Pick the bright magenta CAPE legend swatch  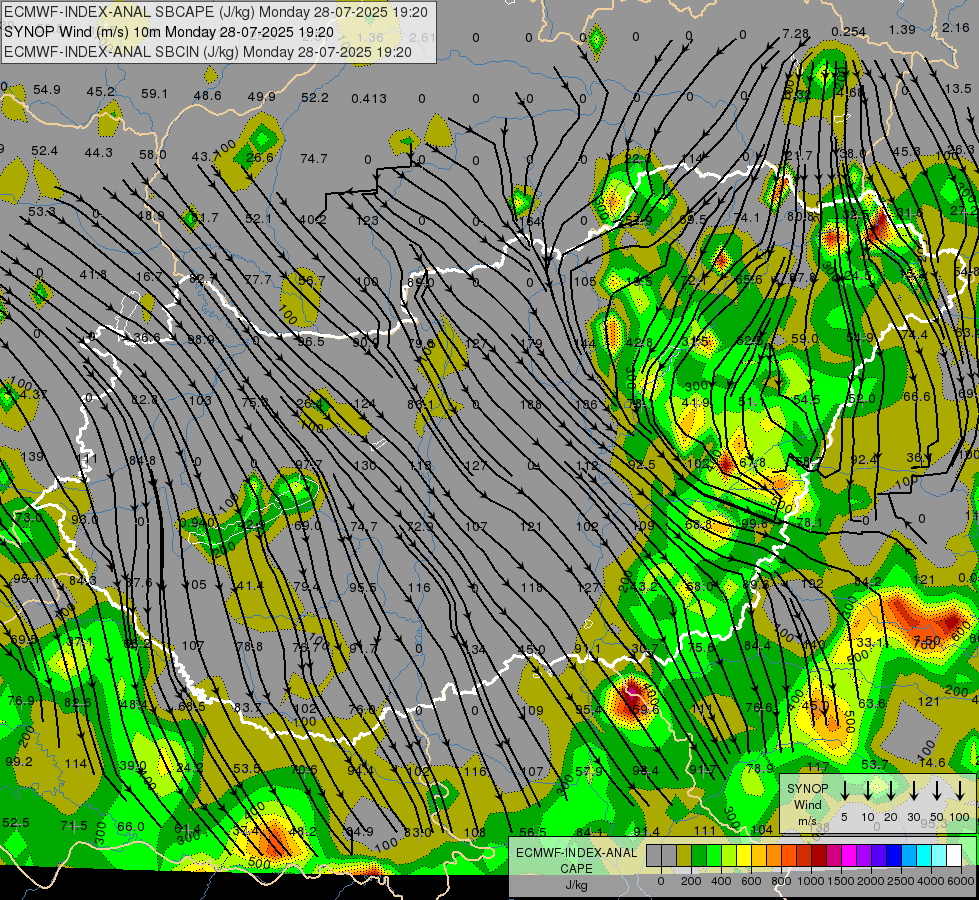click(x=849, y=855)
